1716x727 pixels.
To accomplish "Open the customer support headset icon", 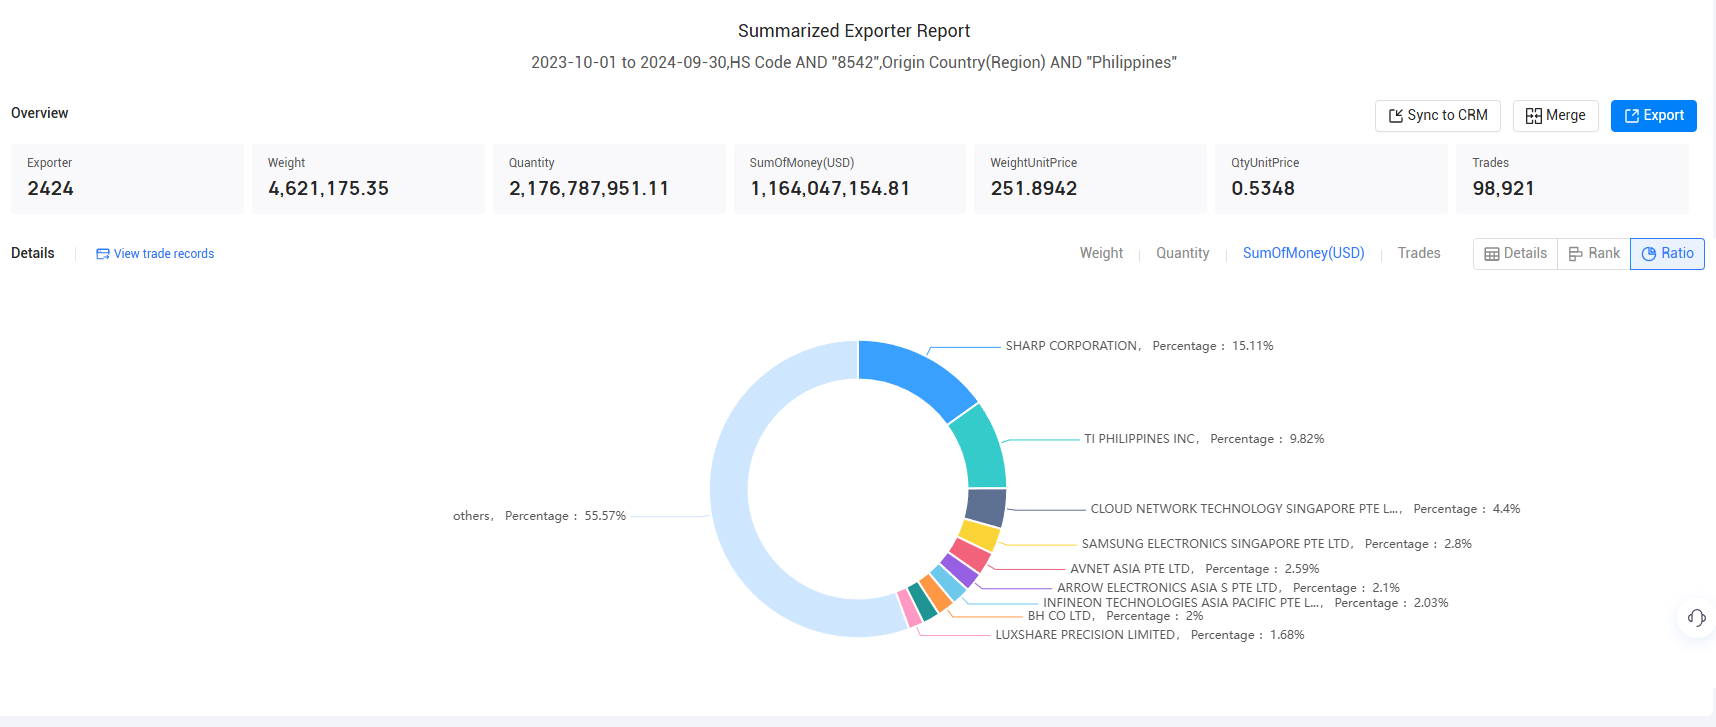I will tap(1696, 618).
